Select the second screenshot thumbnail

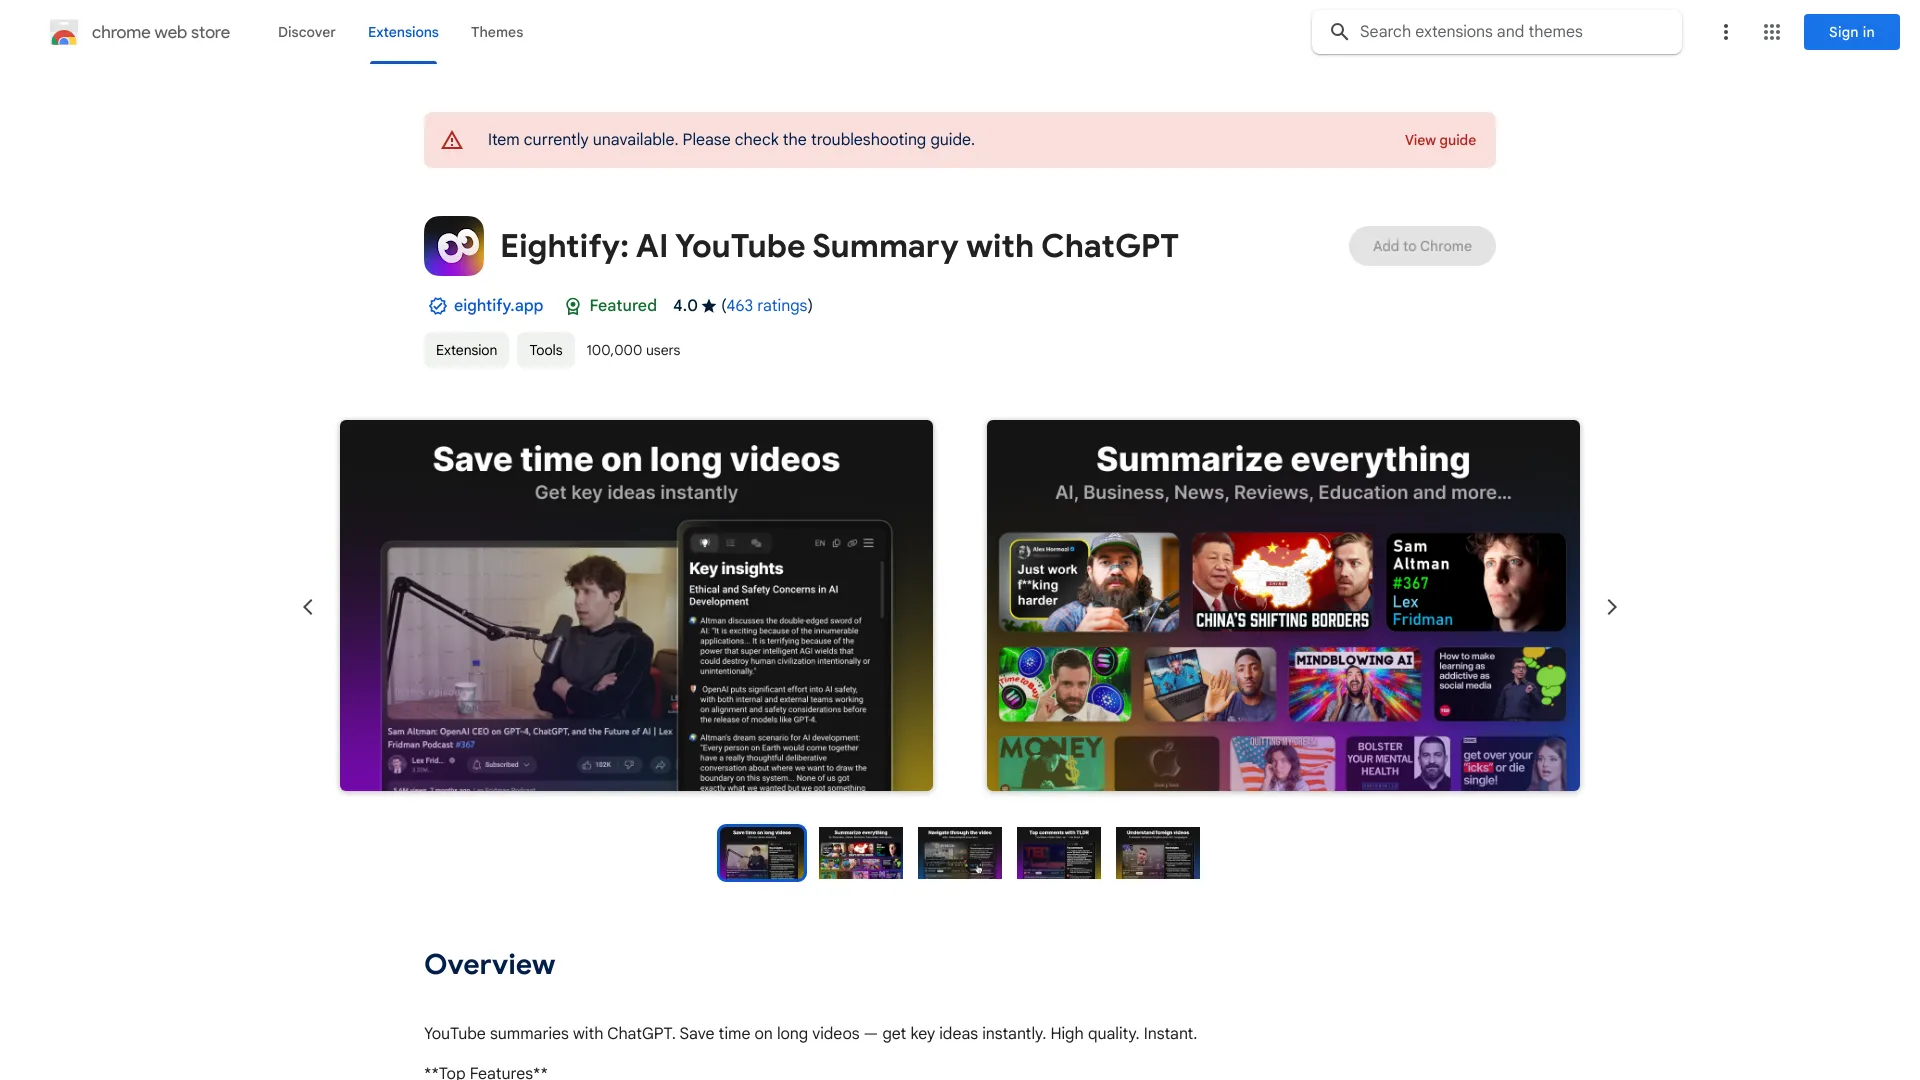(861, 853)
